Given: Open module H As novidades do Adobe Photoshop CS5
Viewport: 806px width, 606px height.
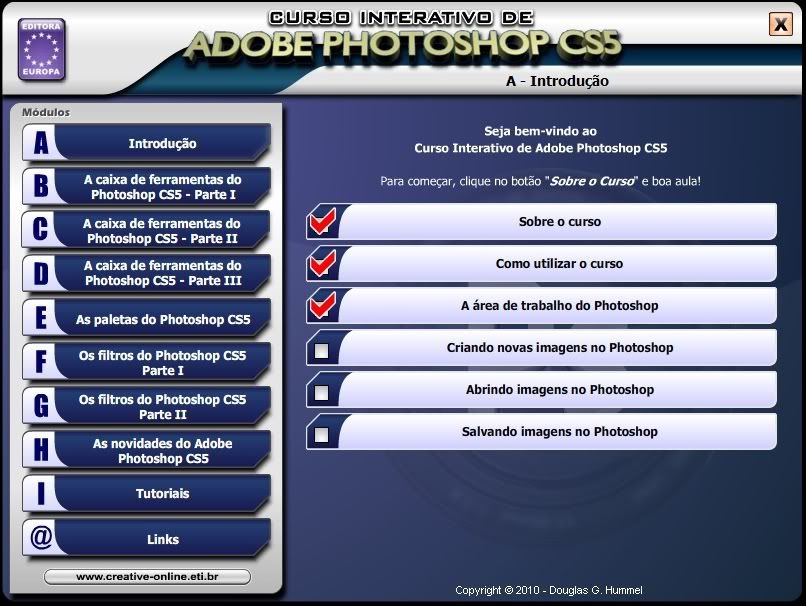Looking at the screenshot, I should [146, 451].
